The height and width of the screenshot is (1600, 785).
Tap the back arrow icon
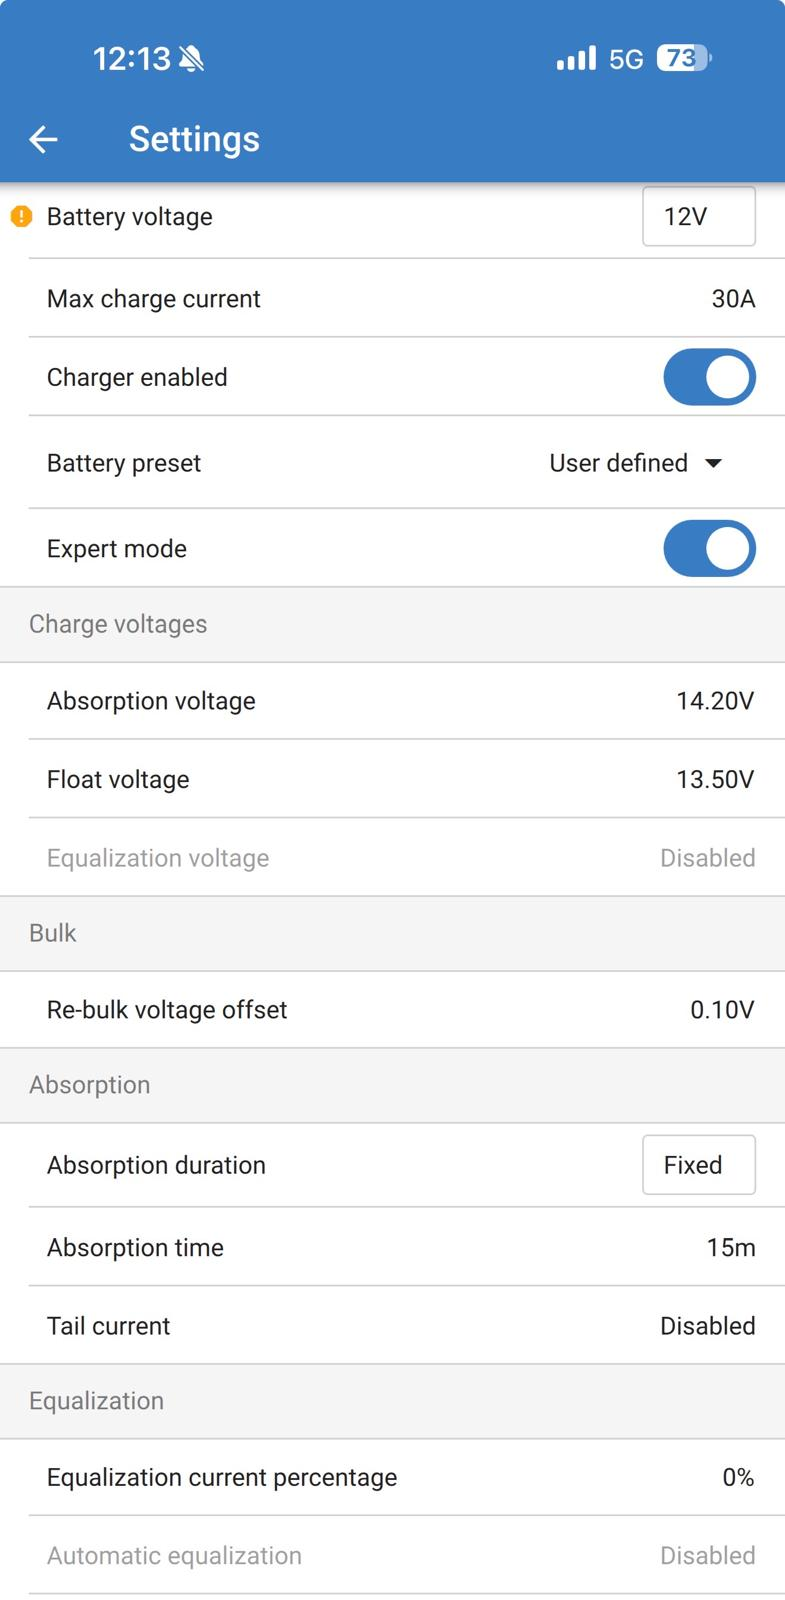tap(43, 139)
